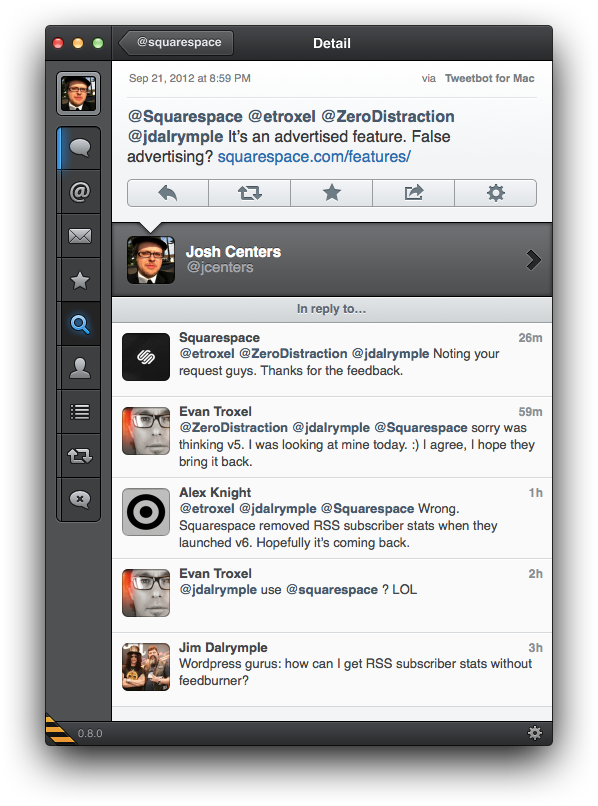The image size is (598, 806).
Task: Open tweet actions gear menu
Action: coord(496,193)
